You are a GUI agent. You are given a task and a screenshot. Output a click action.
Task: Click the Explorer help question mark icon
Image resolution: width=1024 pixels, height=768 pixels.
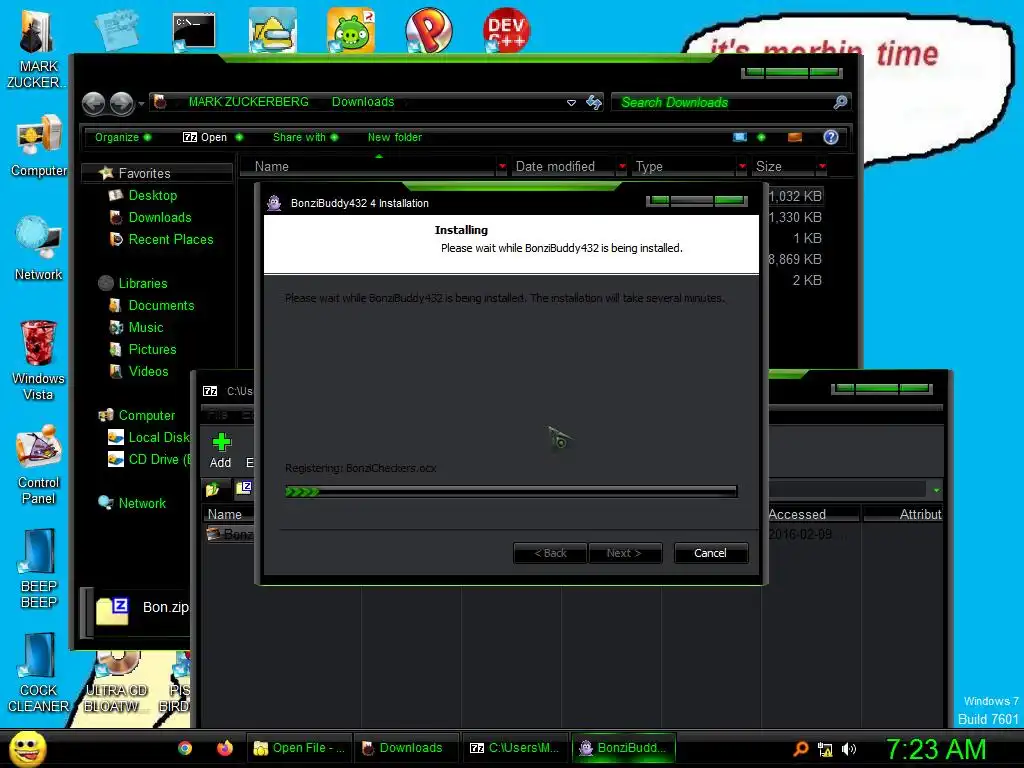[831, 137]
